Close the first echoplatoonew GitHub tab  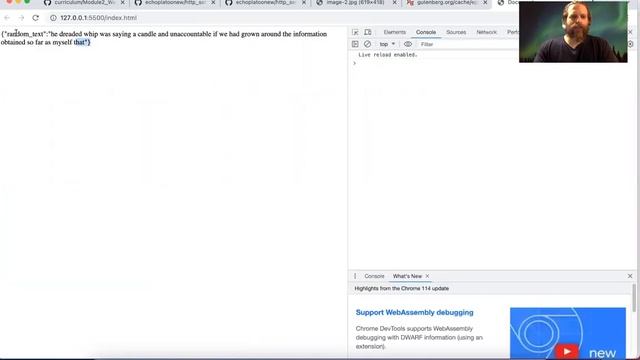point(213,2)
